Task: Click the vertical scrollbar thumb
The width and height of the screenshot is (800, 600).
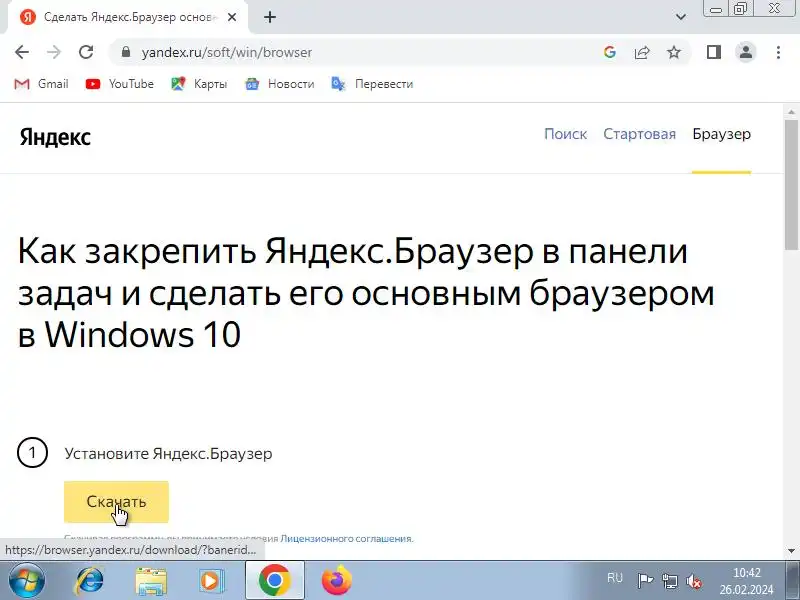Action: click(791, 185)
